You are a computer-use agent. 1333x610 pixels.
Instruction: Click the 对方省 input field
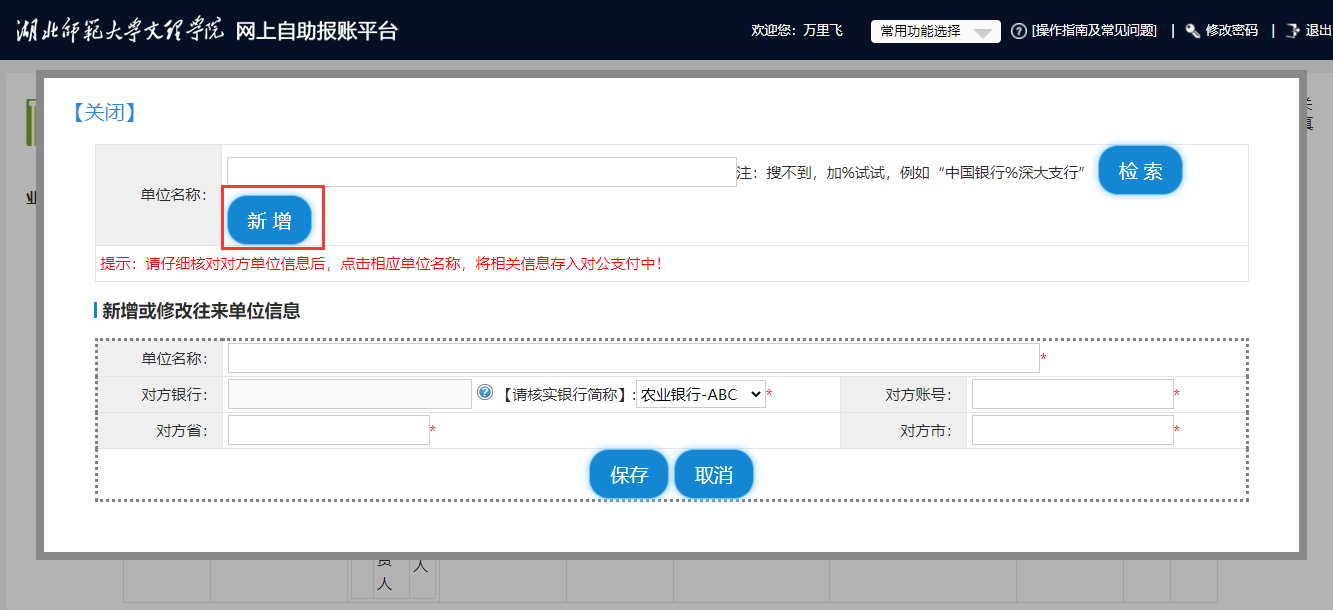pos(328,430)
